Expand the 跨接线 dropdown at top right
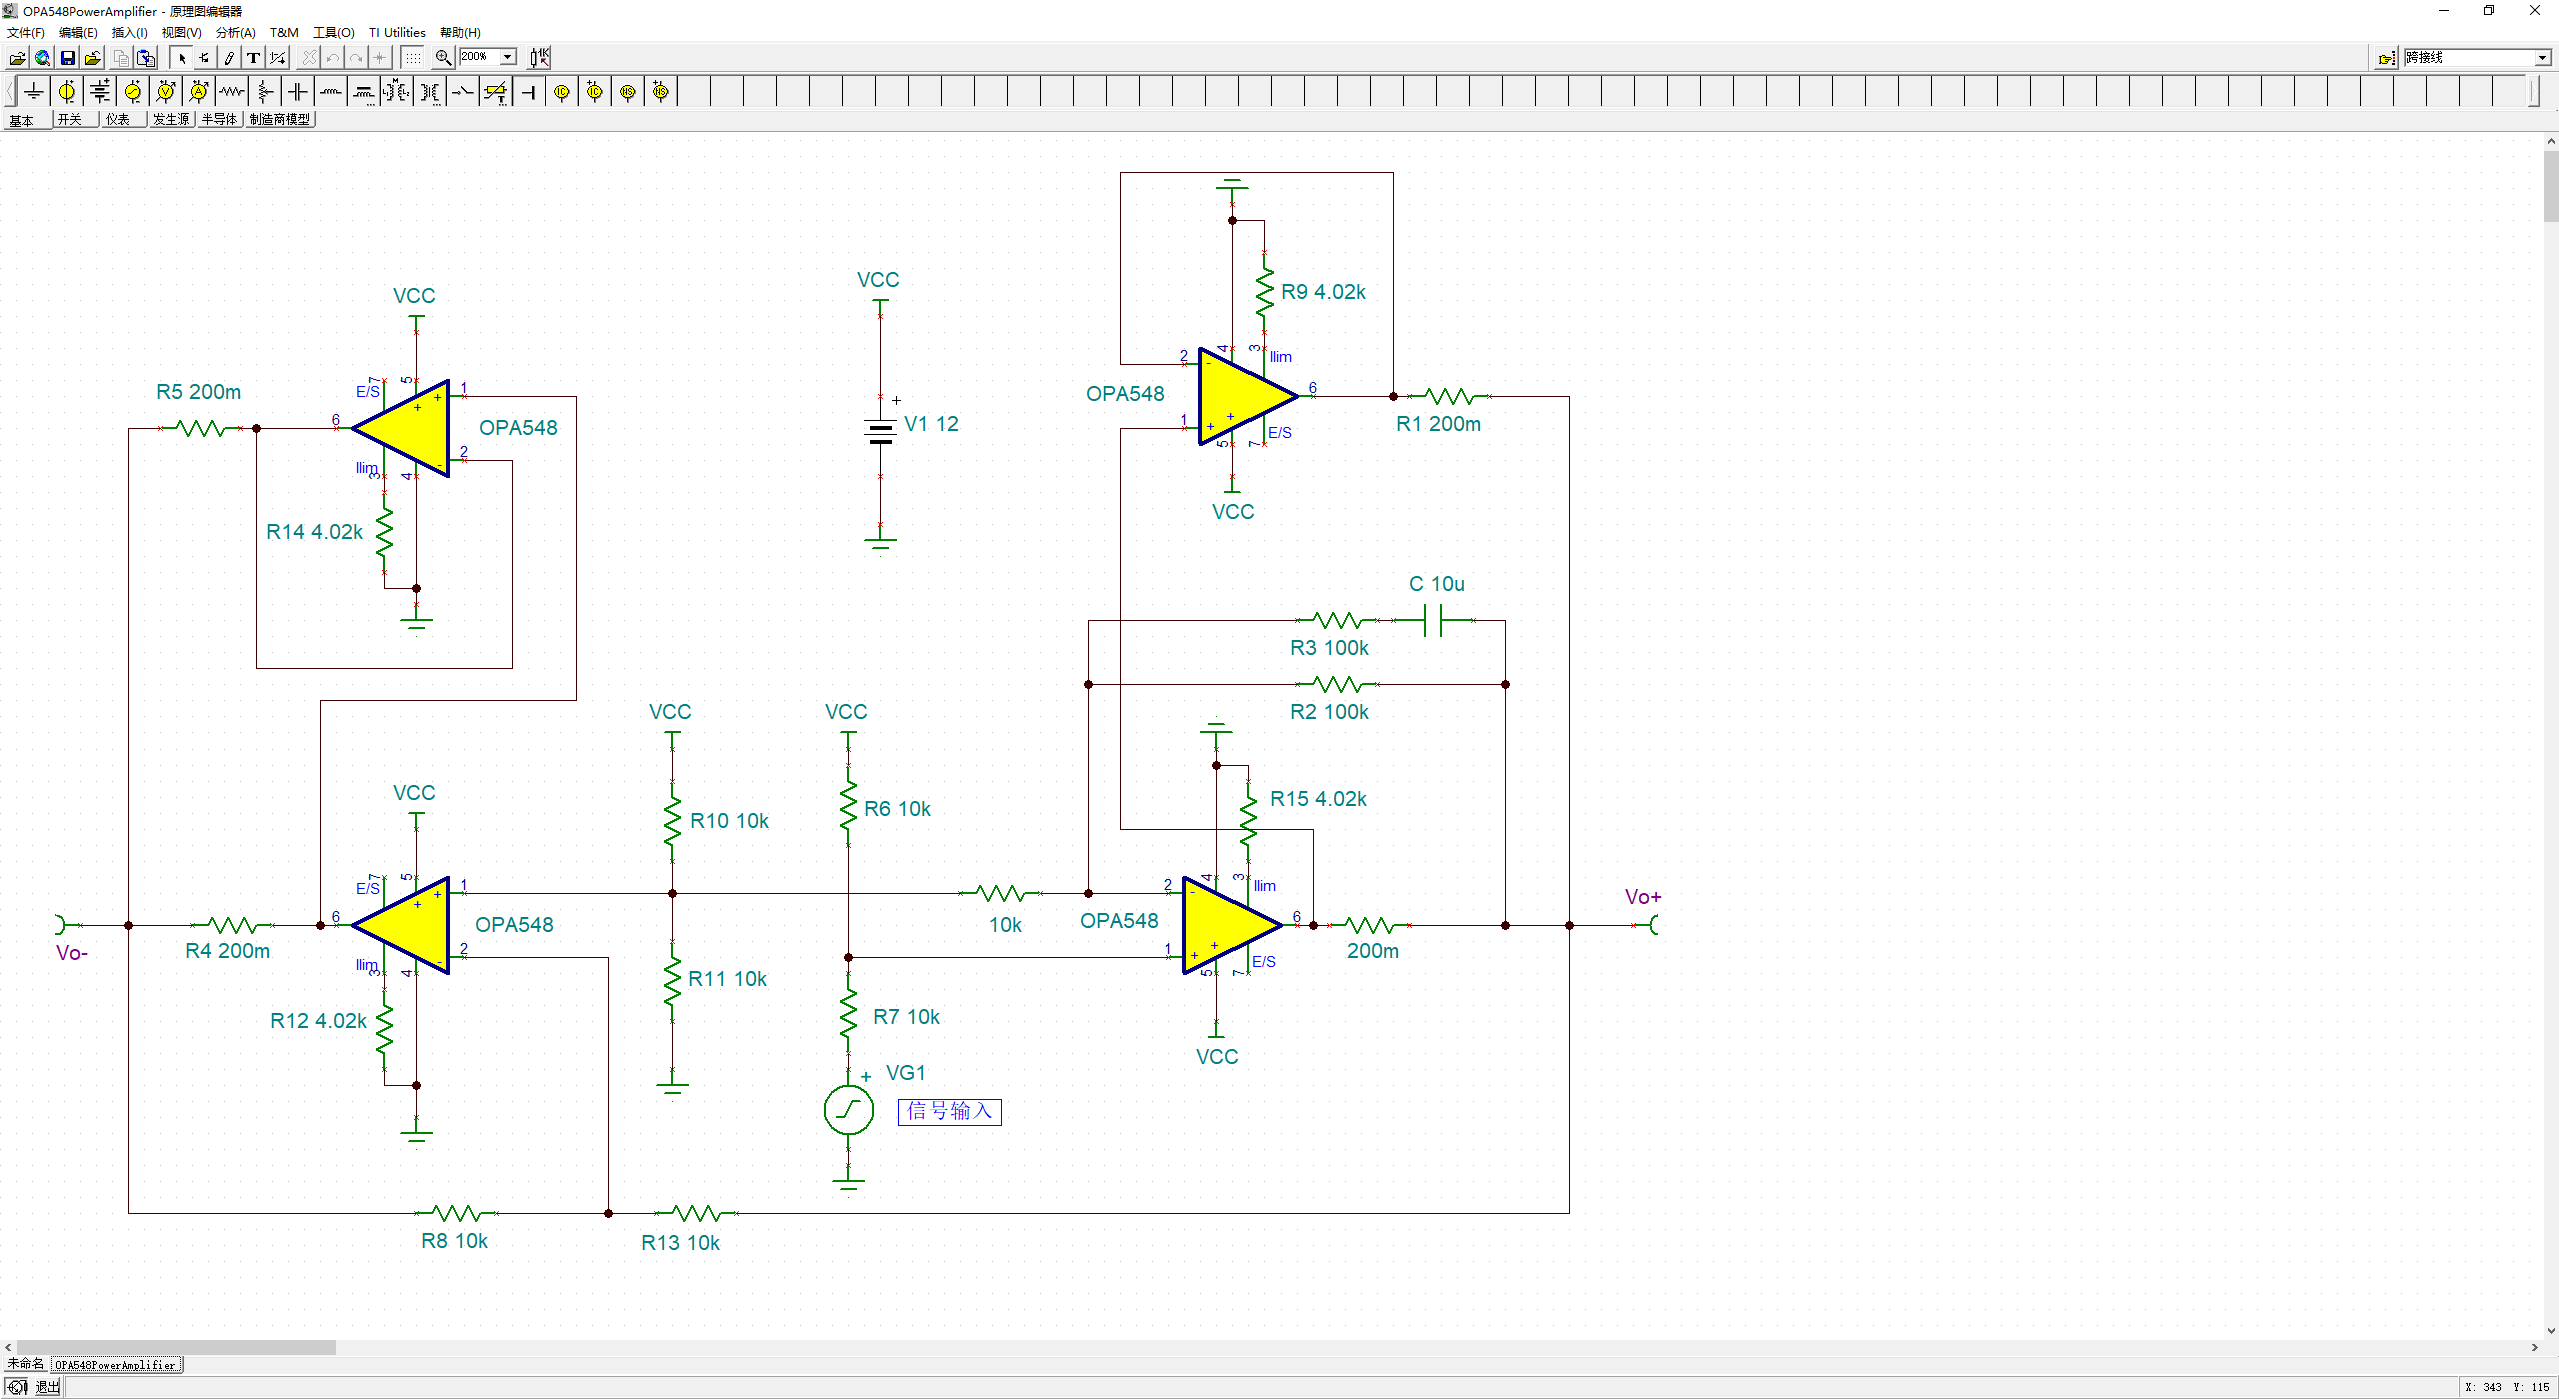This screenshot has width=2559, height=1399. click(x=2542, y=58)
